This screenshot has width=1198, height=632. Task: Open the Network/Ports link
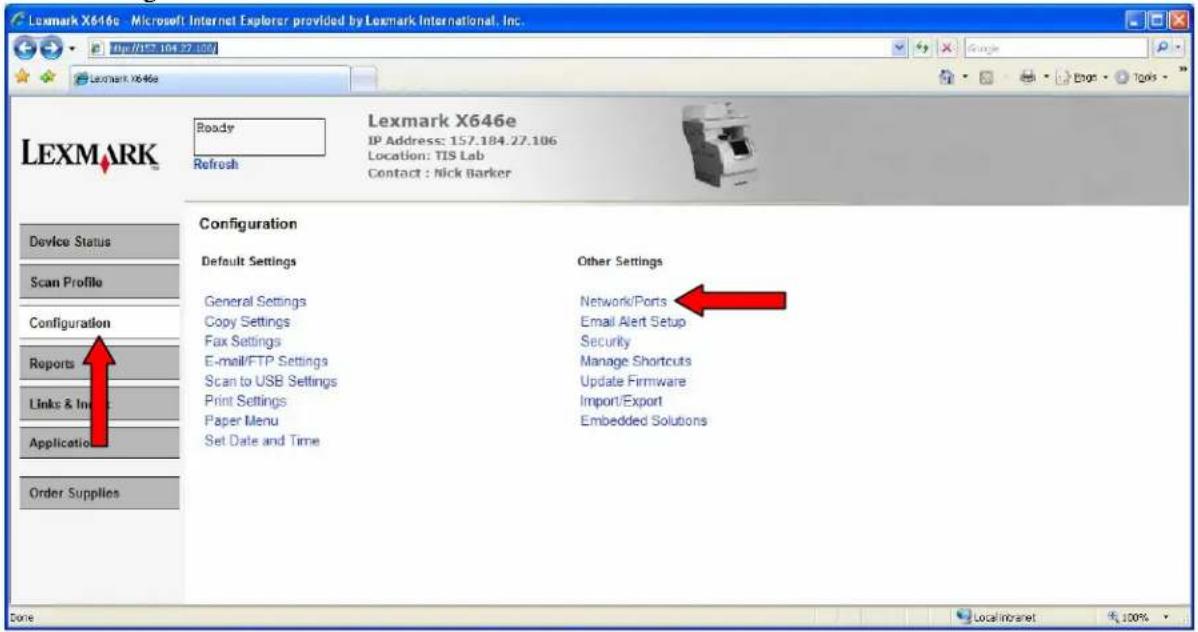click(623, 302)
